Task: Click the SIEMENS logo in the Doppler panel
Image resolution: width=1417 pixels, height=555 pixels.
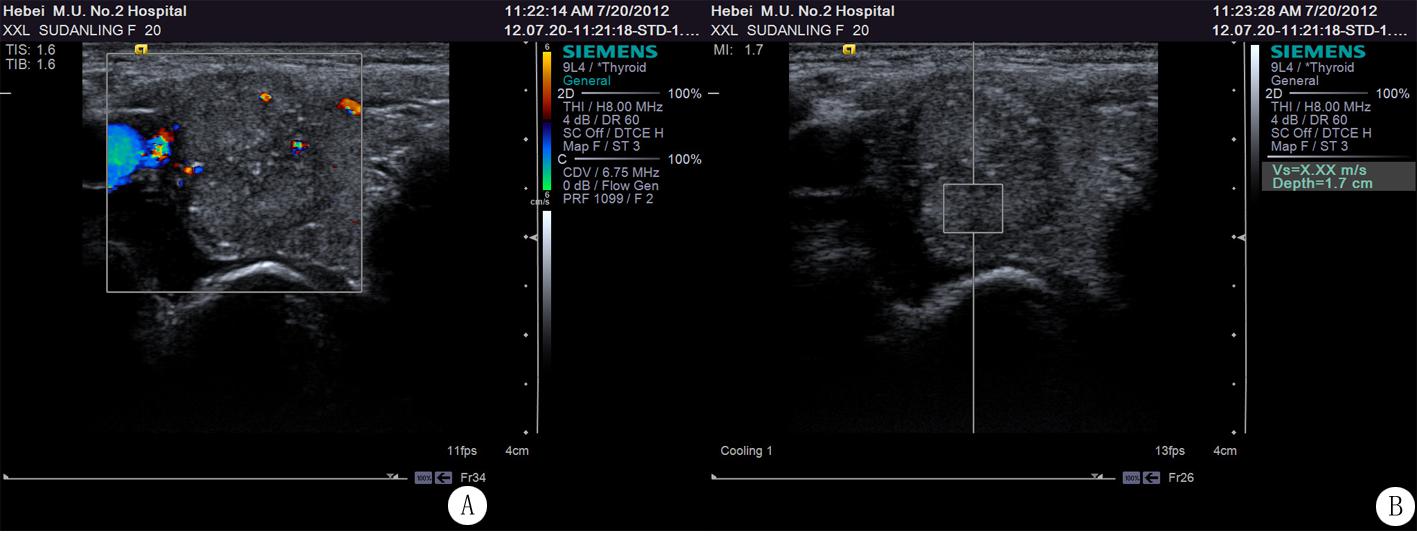Action: 610,51
